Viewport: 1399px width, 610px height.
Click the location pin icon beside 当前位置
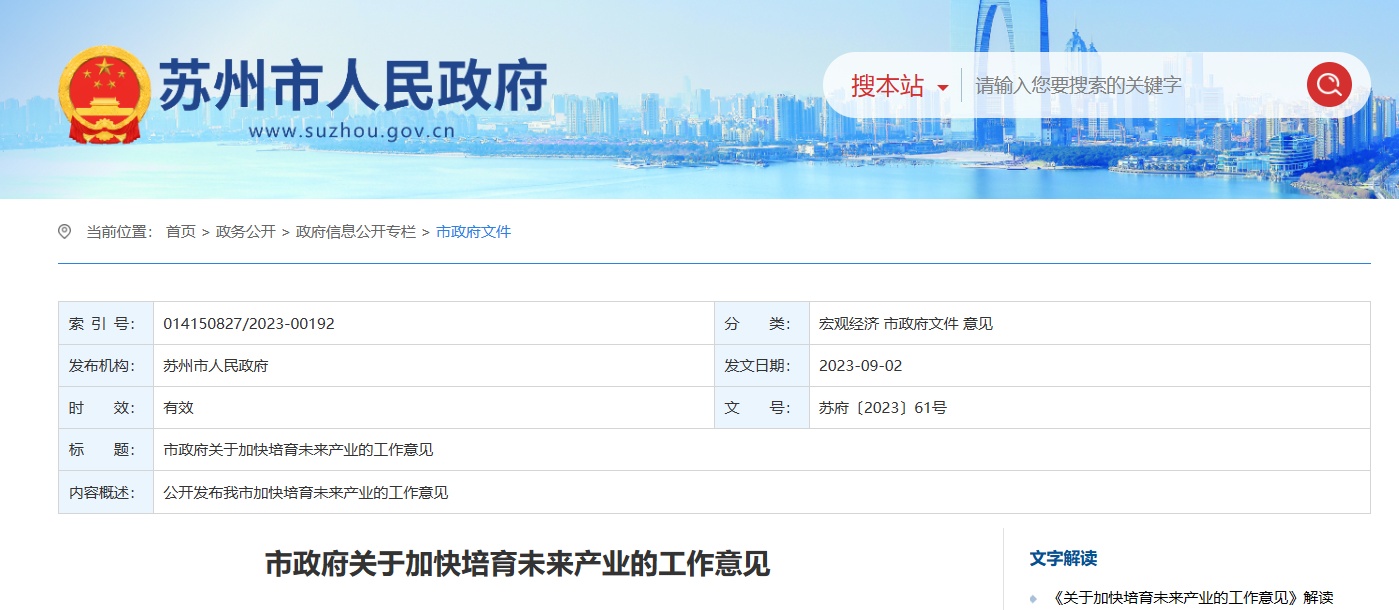[x=65, y=232]
